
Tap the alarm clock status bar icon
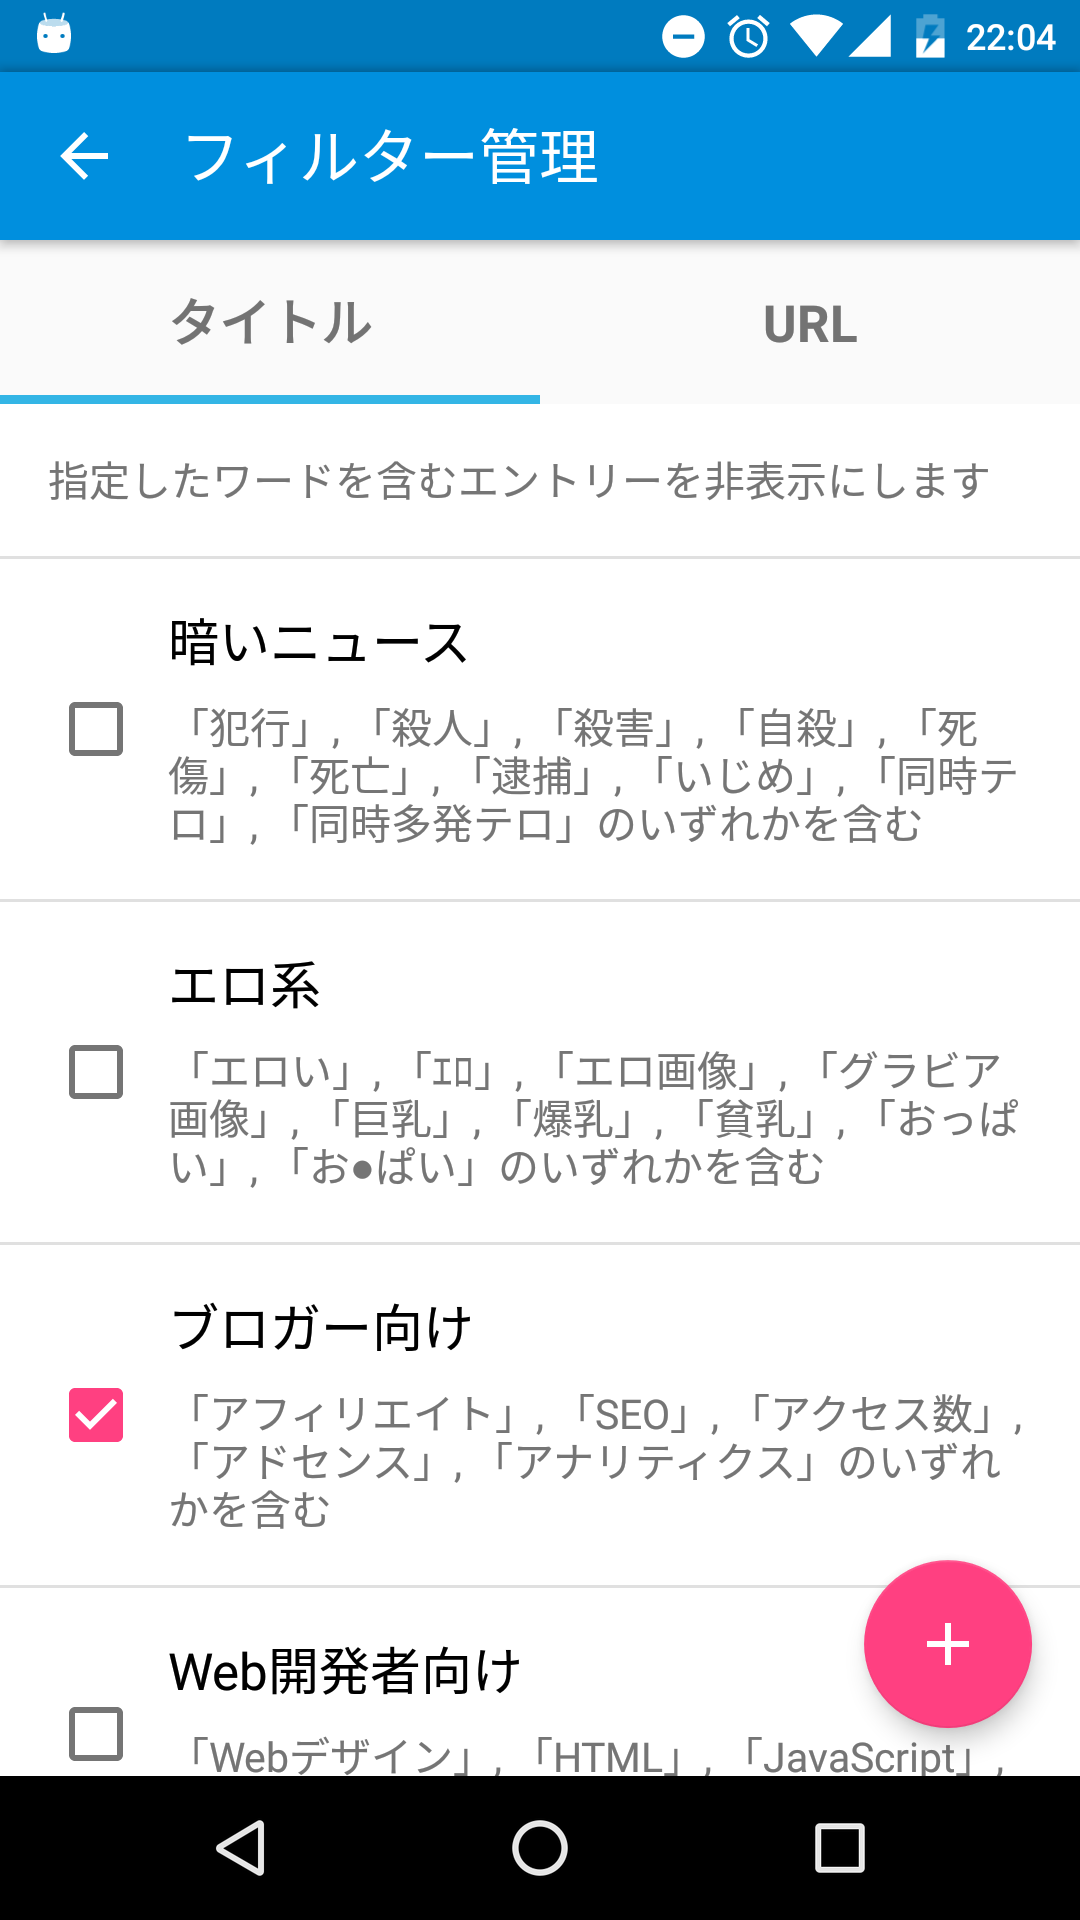[x=748, y=37]
